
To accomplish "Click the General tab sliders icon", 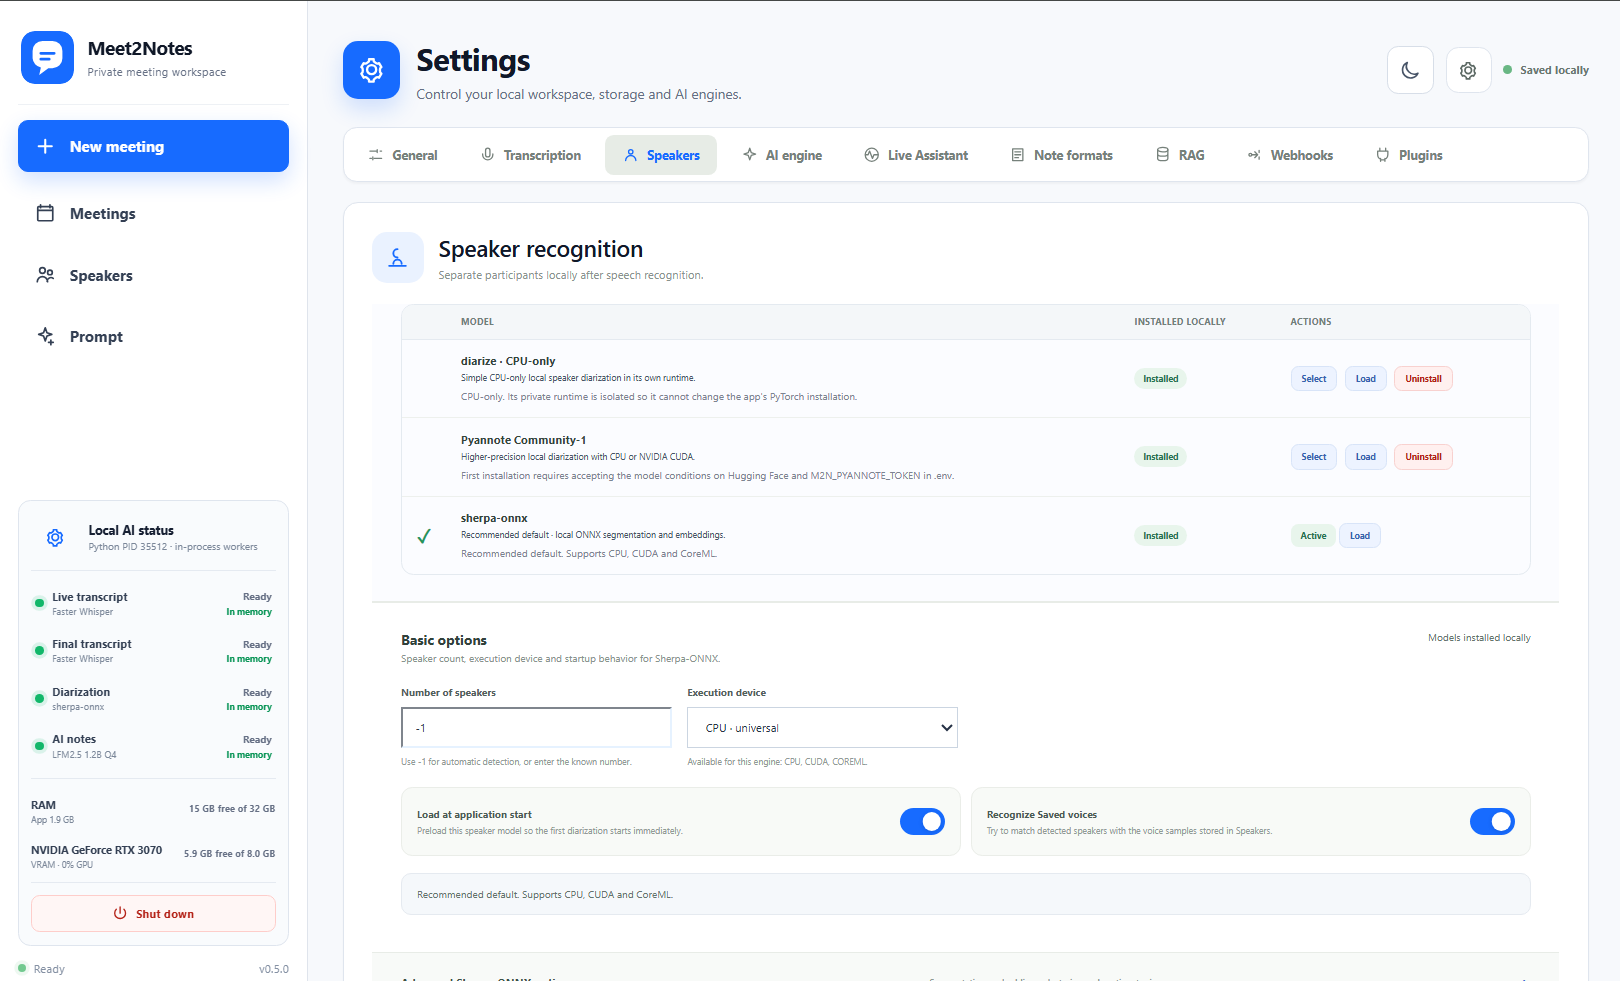I will pyautogui.click(x=376, y=155).
